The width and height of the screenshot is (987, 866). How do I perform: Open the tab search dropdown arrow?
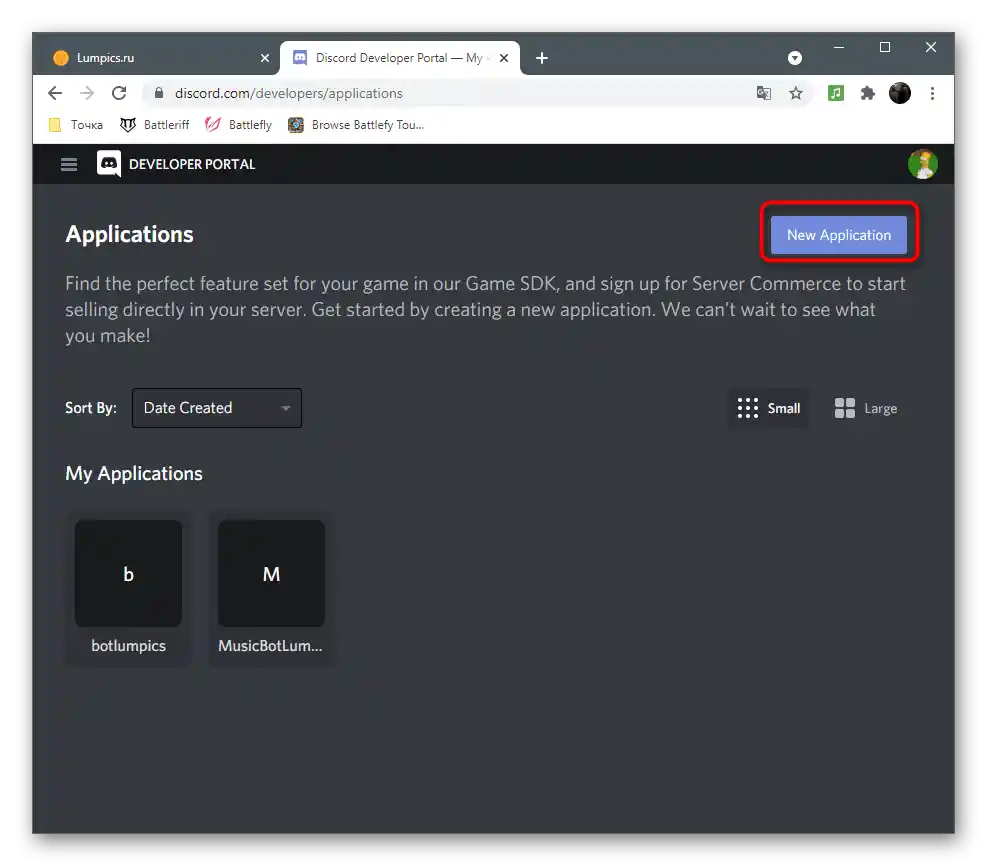point(794,58)
